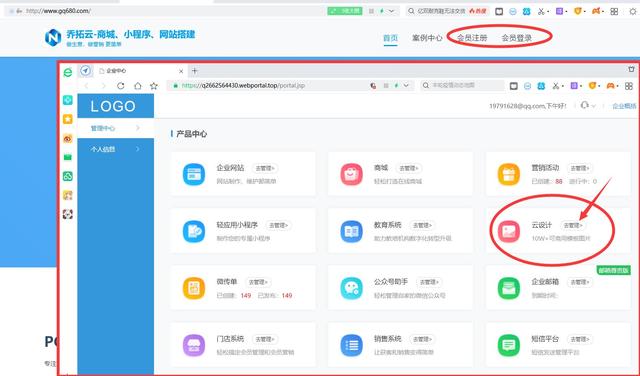
Task: Open the 企业网站 product icon
Action: pyautogui.click(x=194, y=174)
